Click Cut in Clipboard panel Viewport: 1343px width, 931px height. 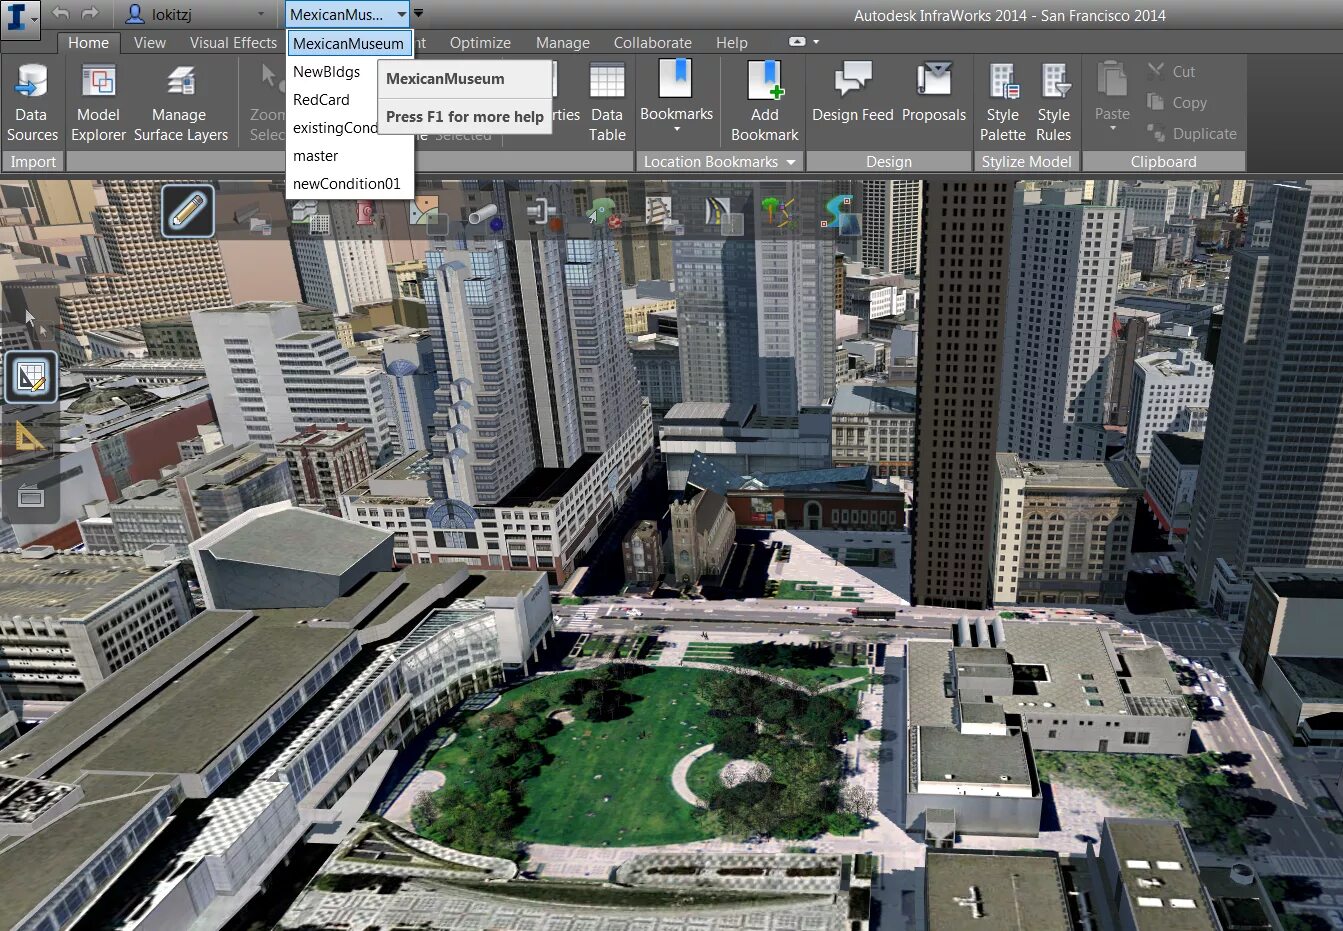pyautogui.click(x=1171, y=72)
